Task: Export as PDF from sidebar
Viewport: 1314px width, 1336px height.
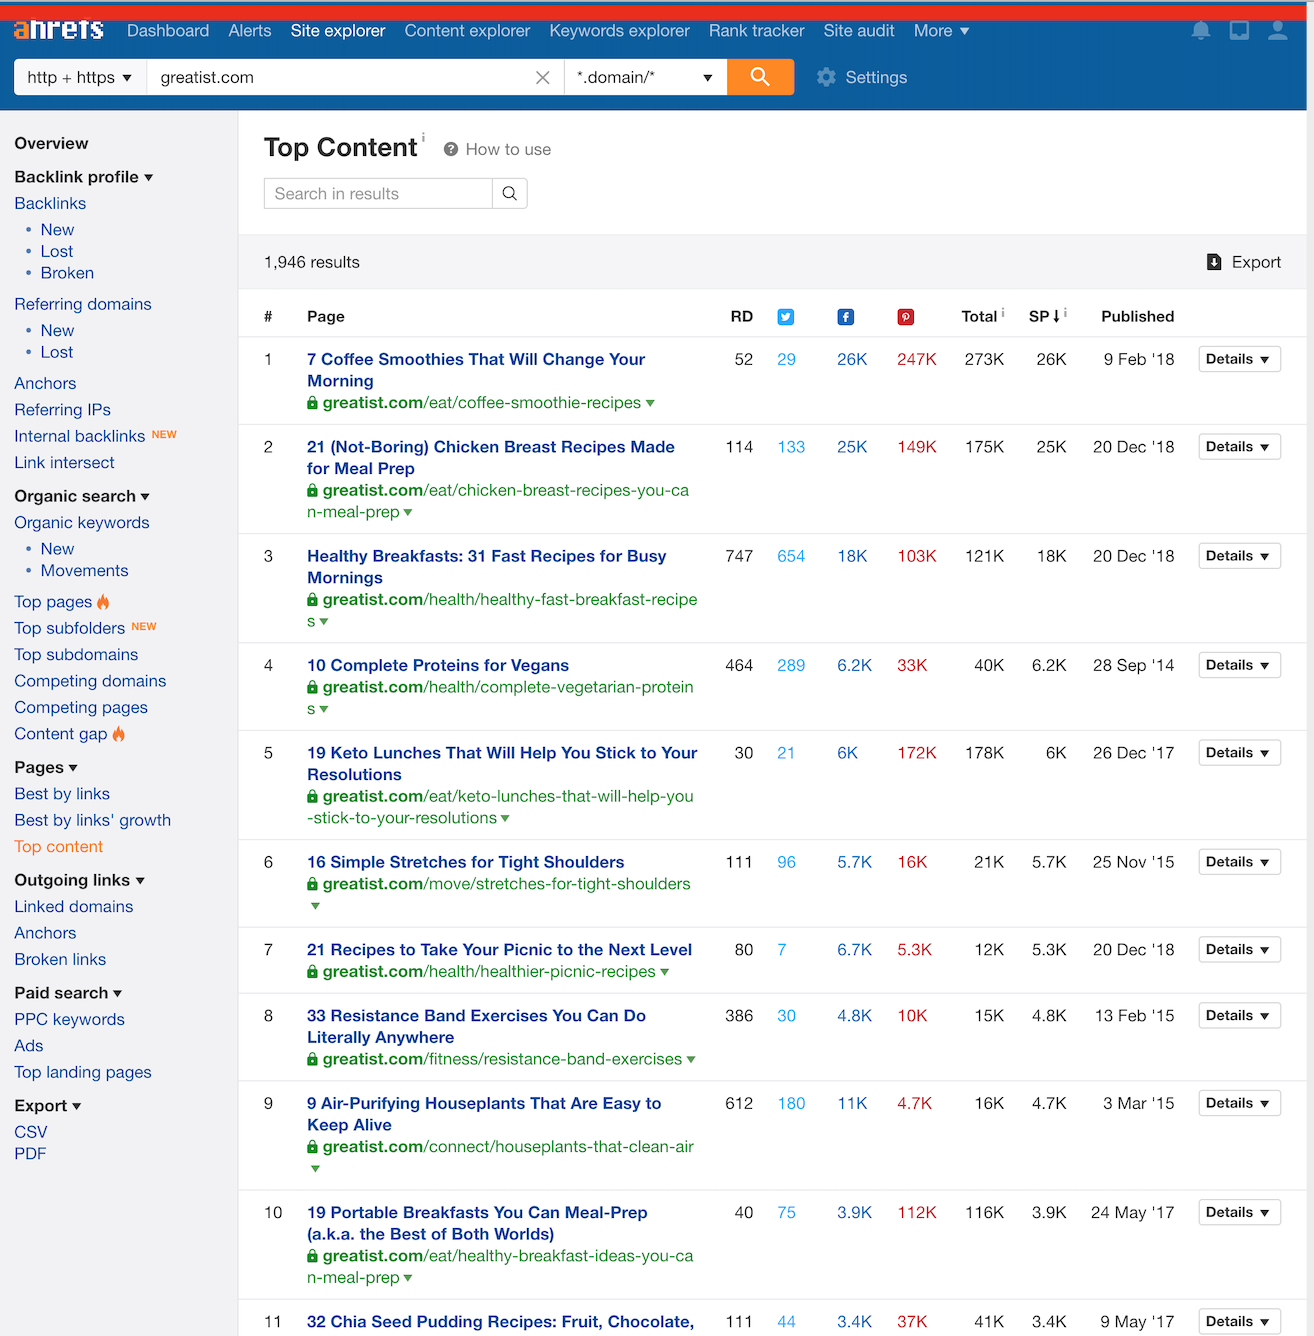Action: [30, 1154]
